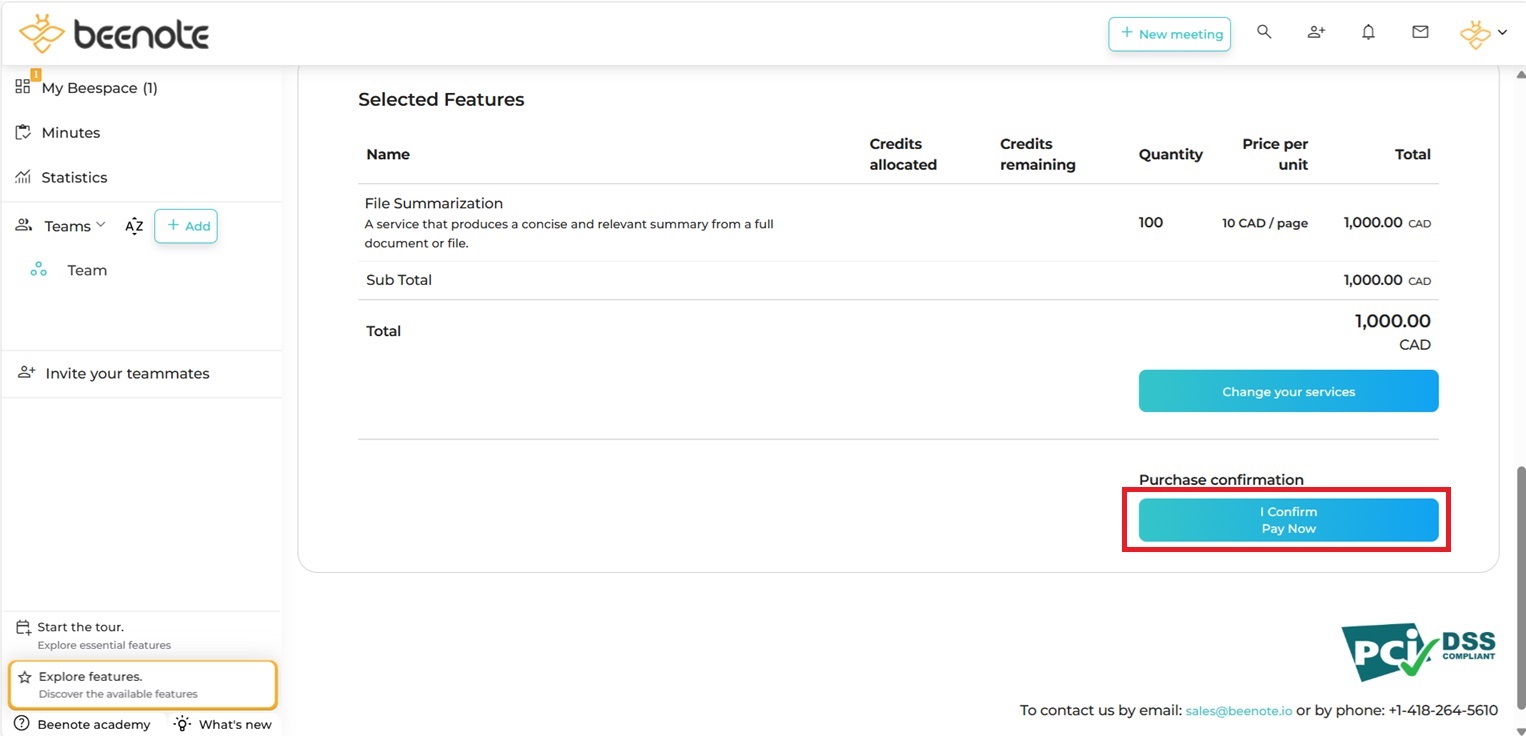Image resolution: width=1526 pixels, height=741 pixels.
Task: Click the sales@beenote.io email link
Action: (1239, 710)
